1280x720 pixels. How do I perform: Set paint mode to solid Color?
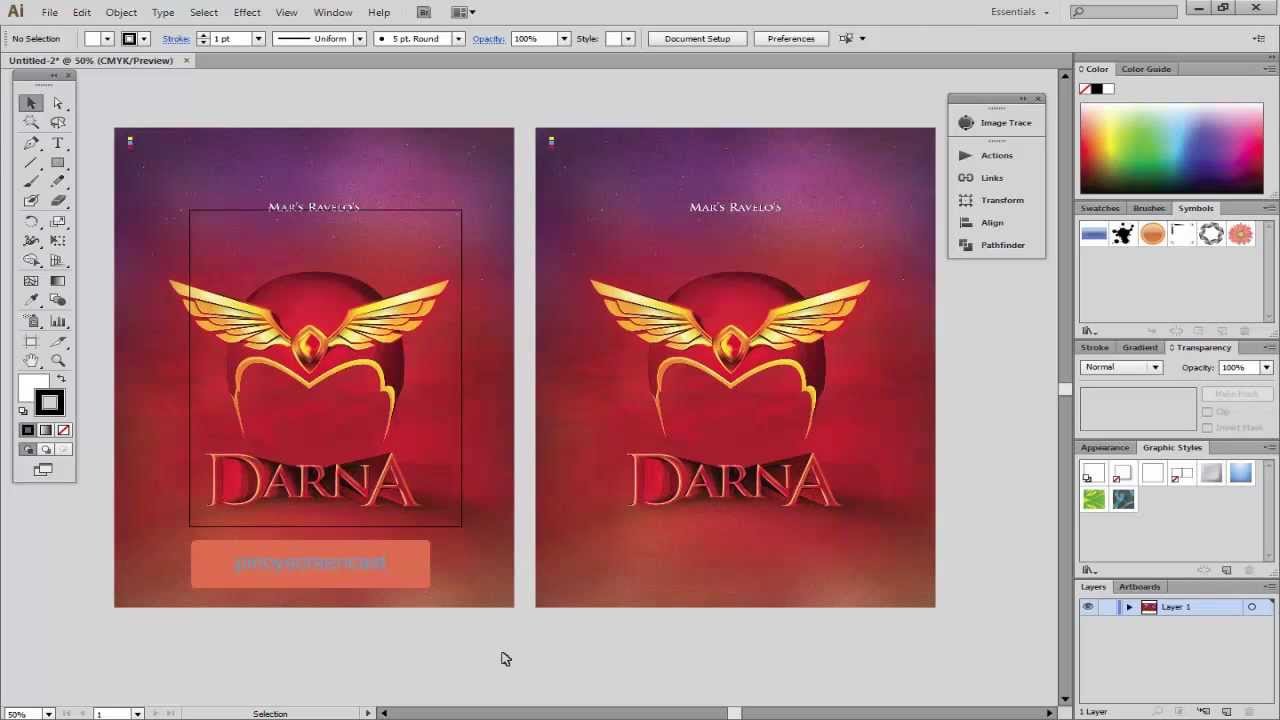point(28,430)
